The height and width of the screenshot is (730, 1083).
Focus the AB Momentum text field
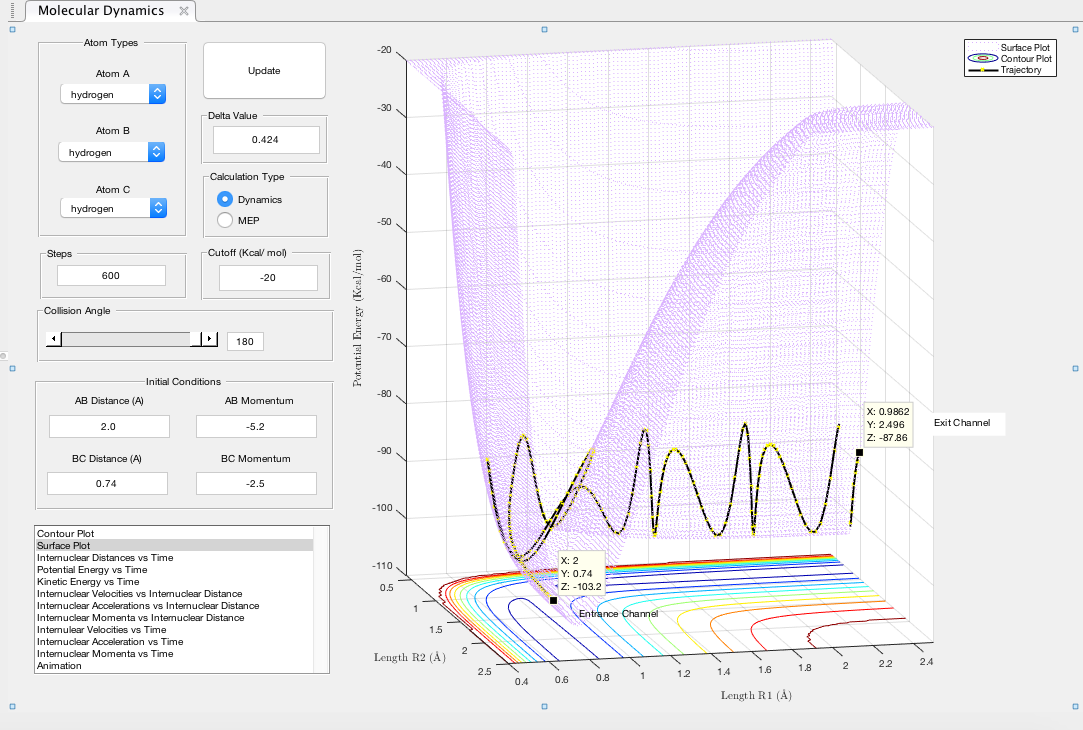[x=256, y=427]
